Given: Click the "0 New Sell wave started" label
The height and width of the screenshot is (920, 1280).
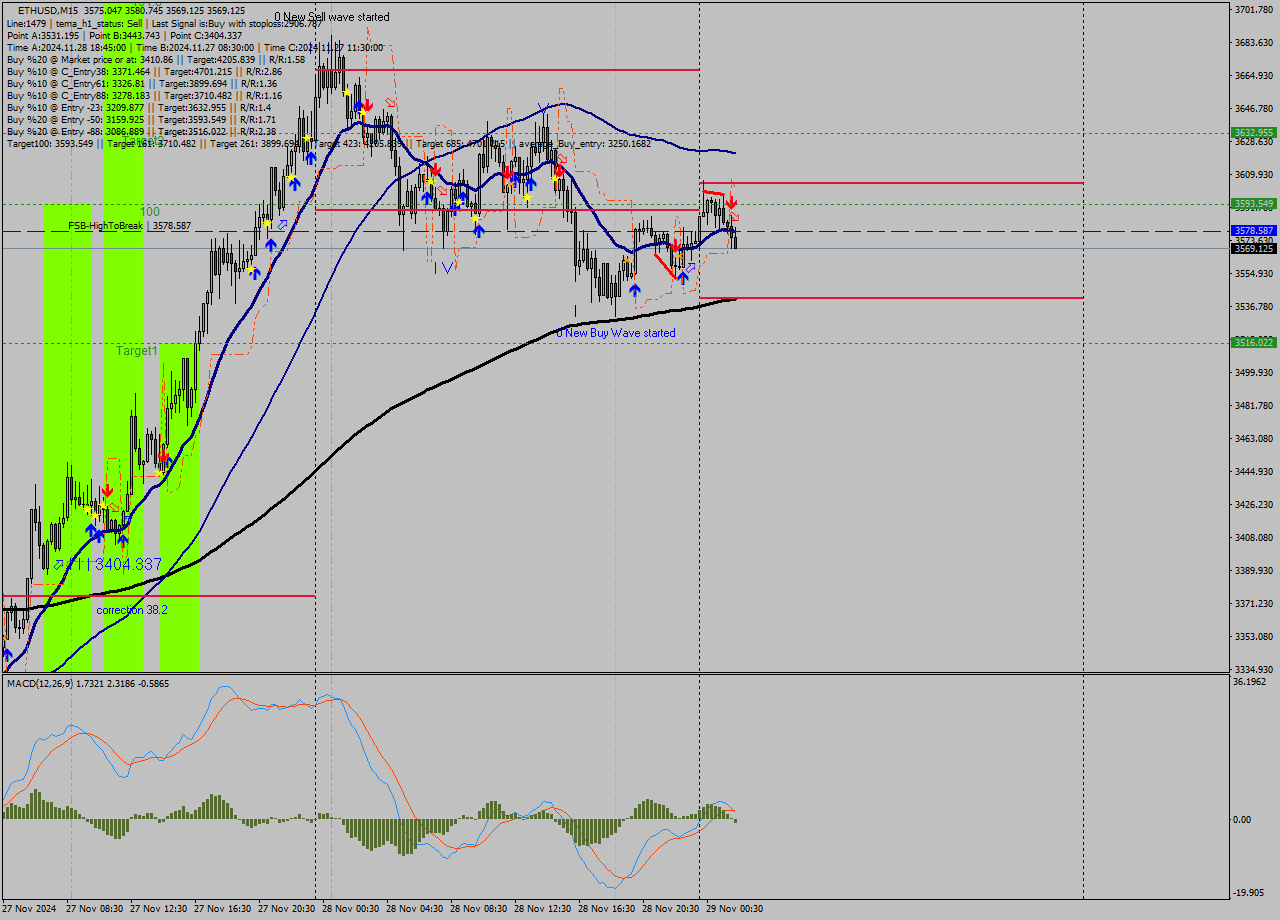Looking at the screenshot, I should (330, 17).
